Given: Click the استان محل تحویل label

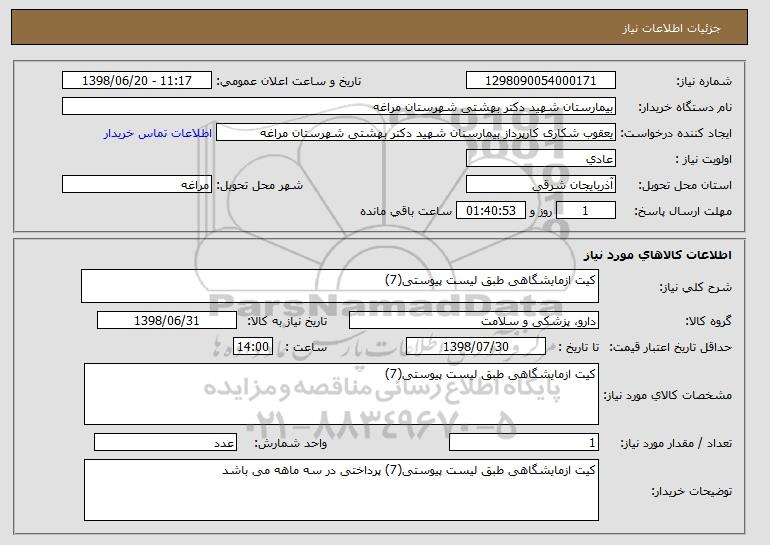Looking at the screenshot, I should 685,185.
